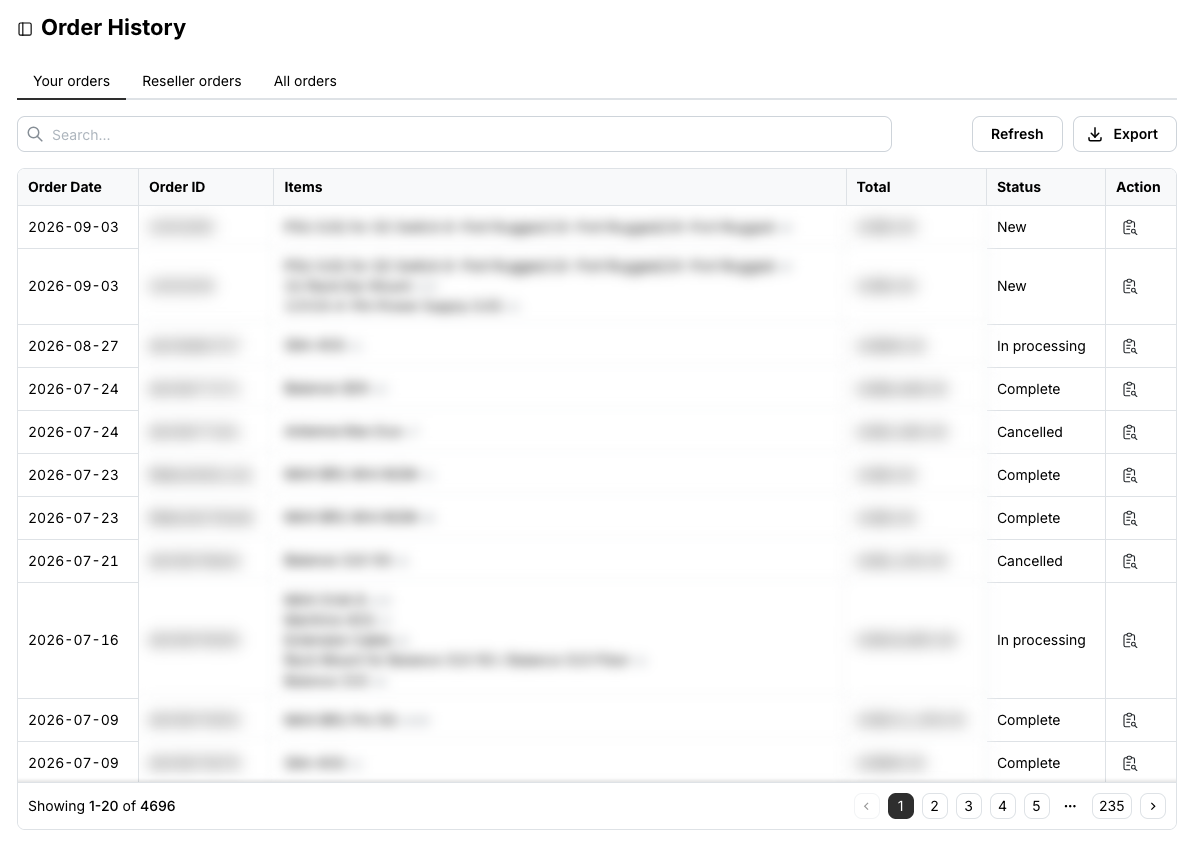Go to the previous page arrow
This screenshot has width=1194, height=842.
(x=867, y=806)
